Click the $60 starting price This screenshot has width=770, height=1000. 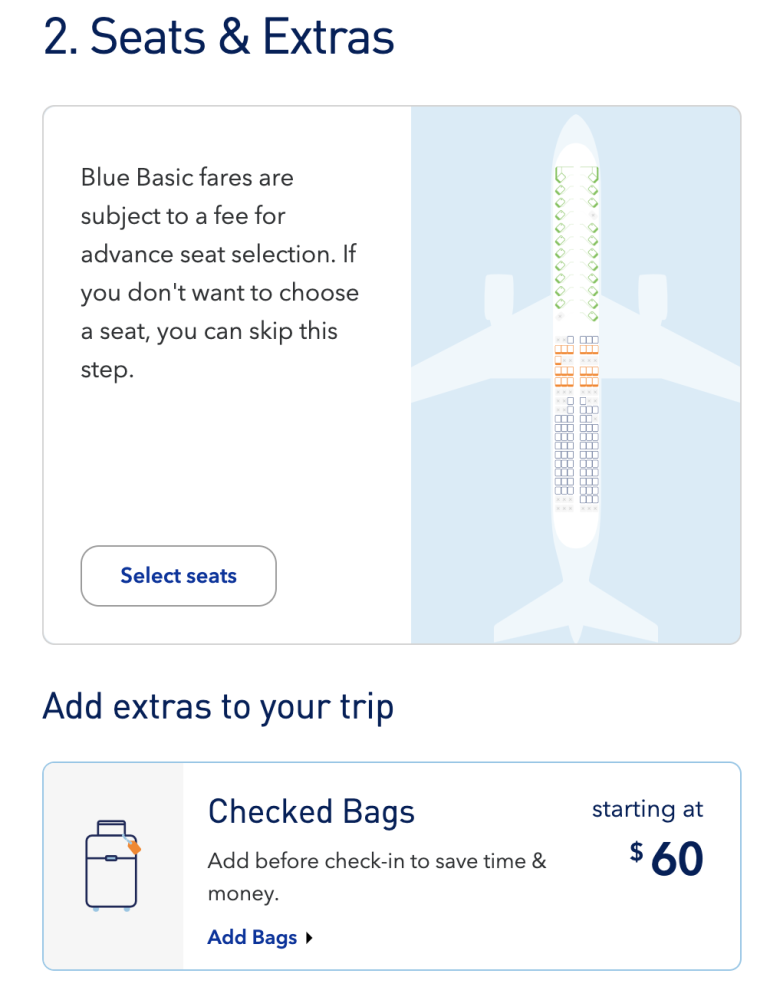pyautogui.click(x=667, y=858)
